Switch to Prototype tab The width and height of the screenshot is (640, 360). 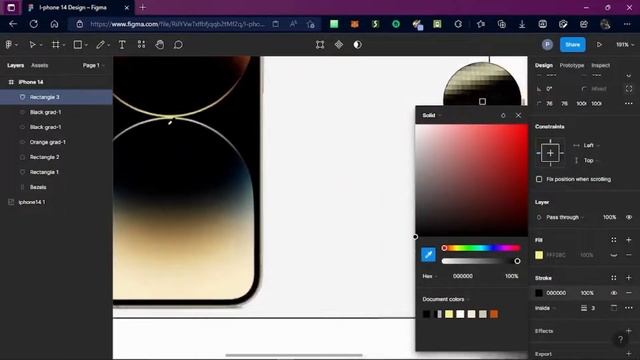[x=571, y=65]
